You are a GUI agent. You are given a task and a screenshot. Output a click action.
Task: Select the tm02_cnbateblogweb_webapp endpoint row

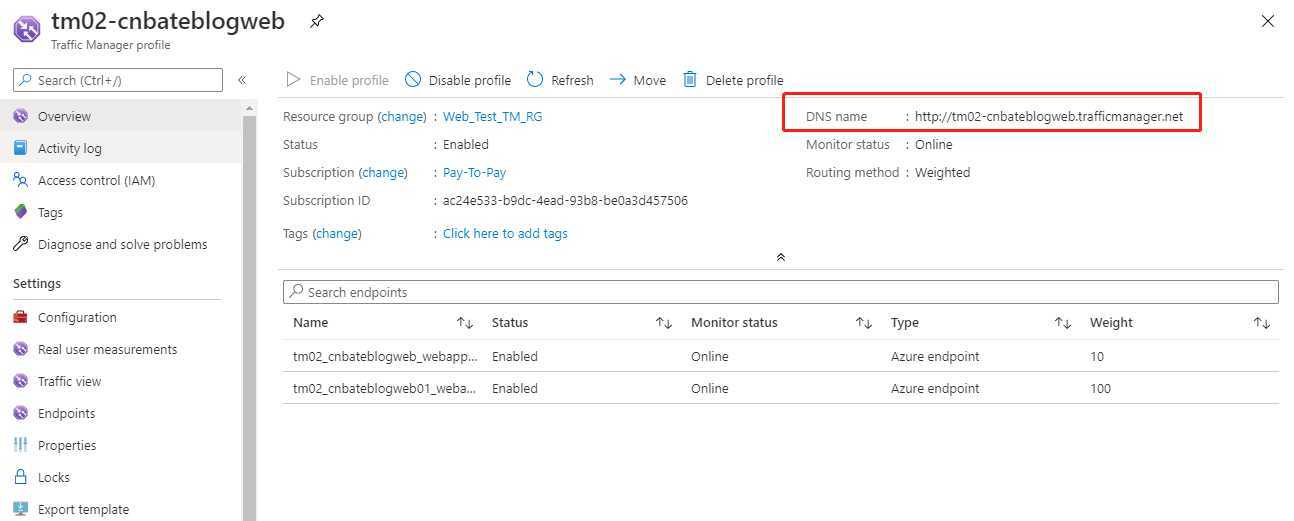(x=780, y=356)
